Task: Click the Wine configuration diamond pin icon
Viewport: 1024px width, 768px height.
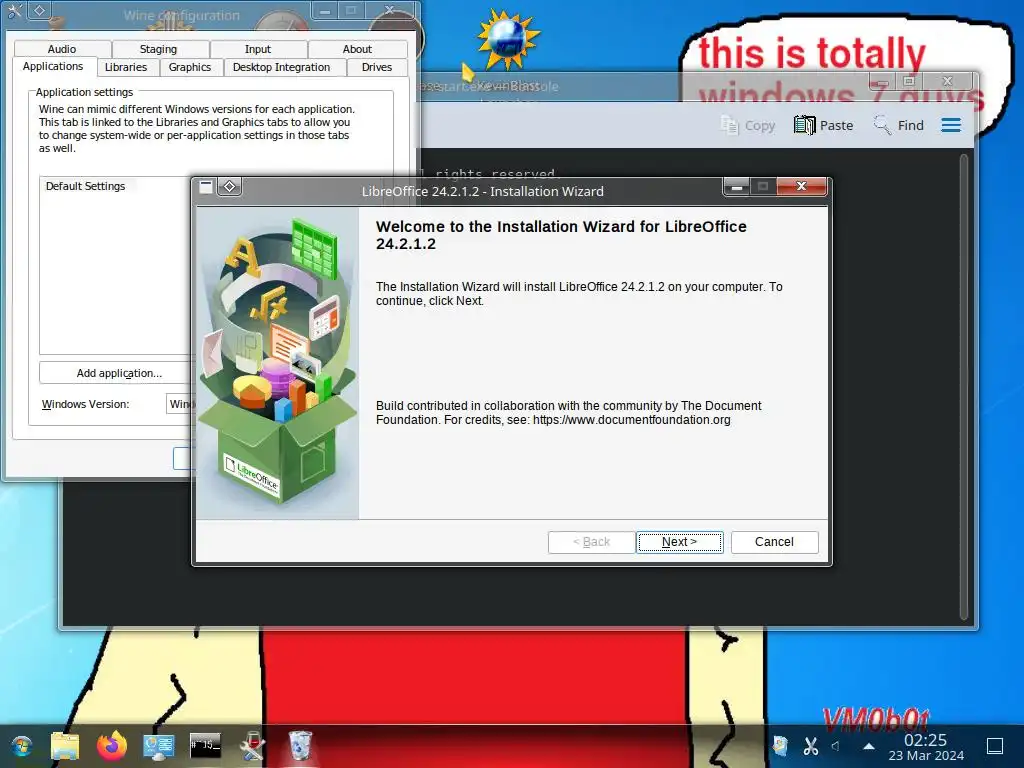Action: click(39, 10)
